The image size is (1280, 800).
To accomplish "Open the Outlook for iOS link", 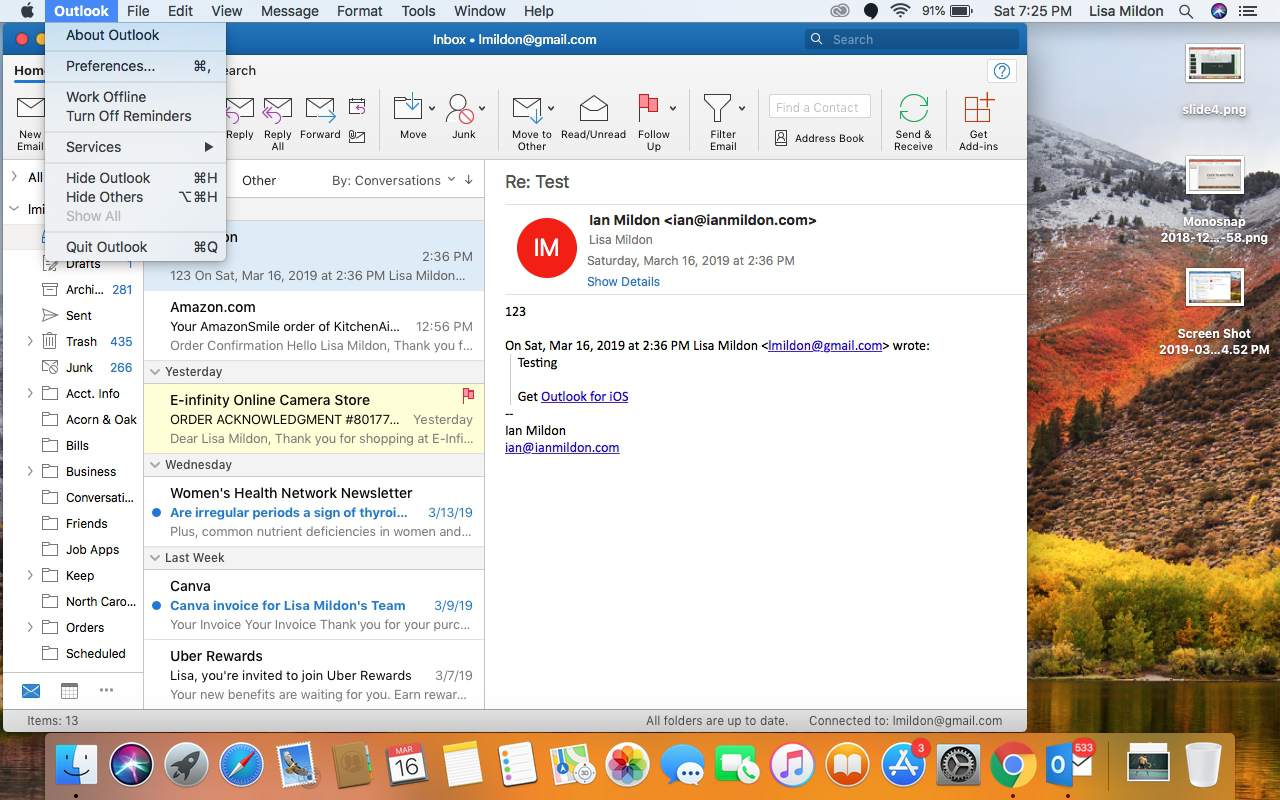I will (585, 396).
